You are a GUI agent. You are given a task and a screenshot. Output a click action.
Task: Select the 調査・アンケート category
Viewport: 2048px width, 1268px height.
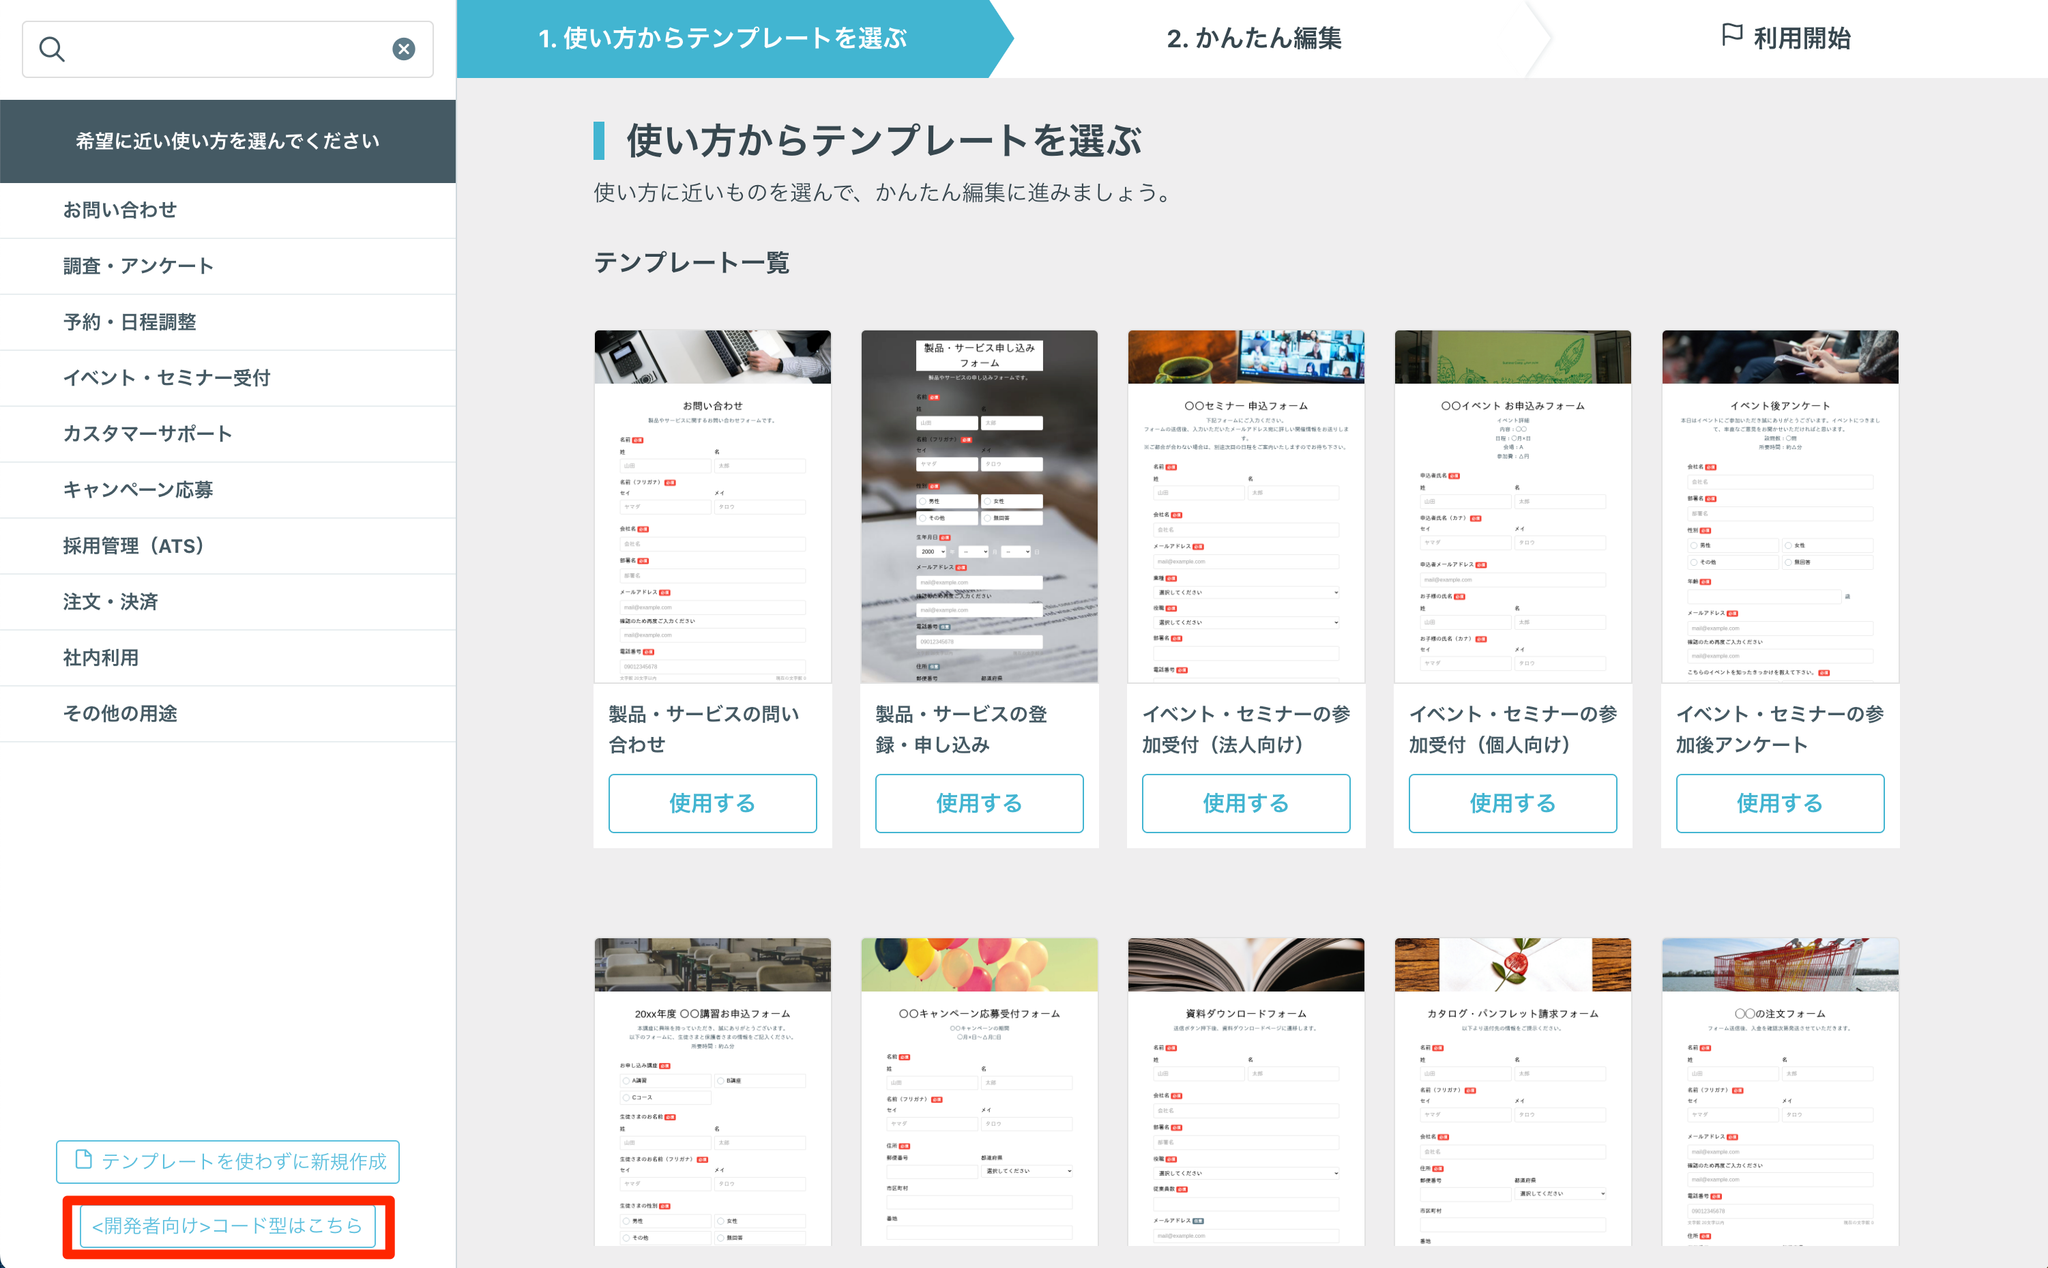(x=138, y=266)
